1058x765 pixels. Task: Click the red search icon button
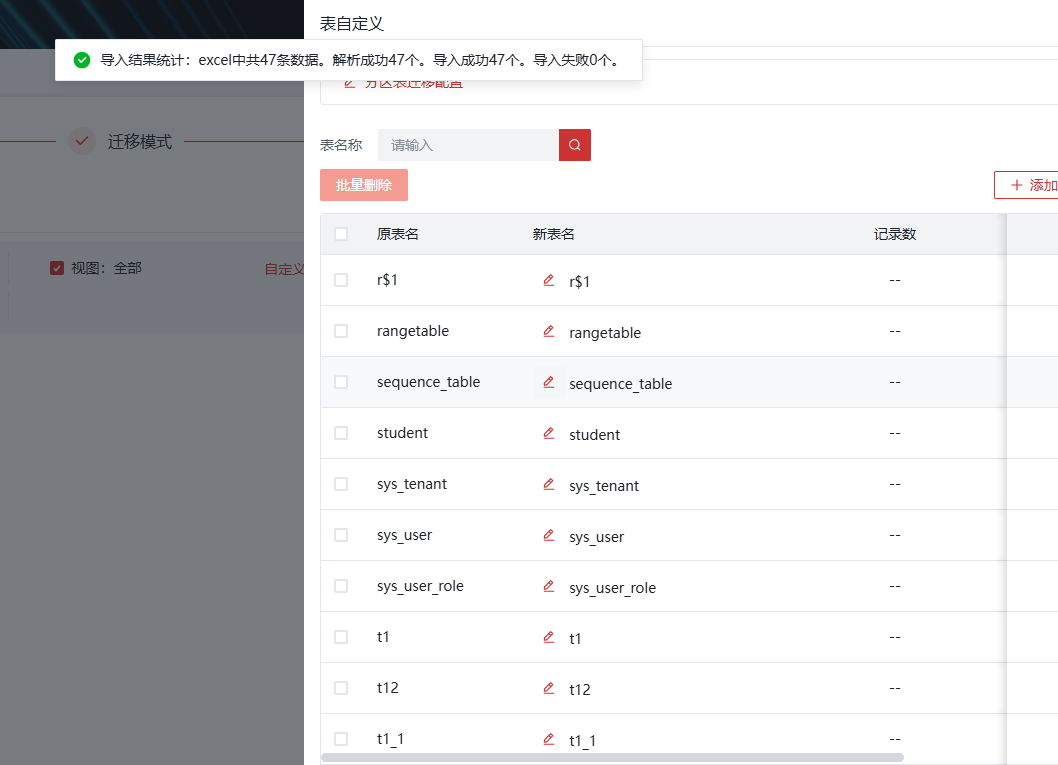[x=575, y=145]
